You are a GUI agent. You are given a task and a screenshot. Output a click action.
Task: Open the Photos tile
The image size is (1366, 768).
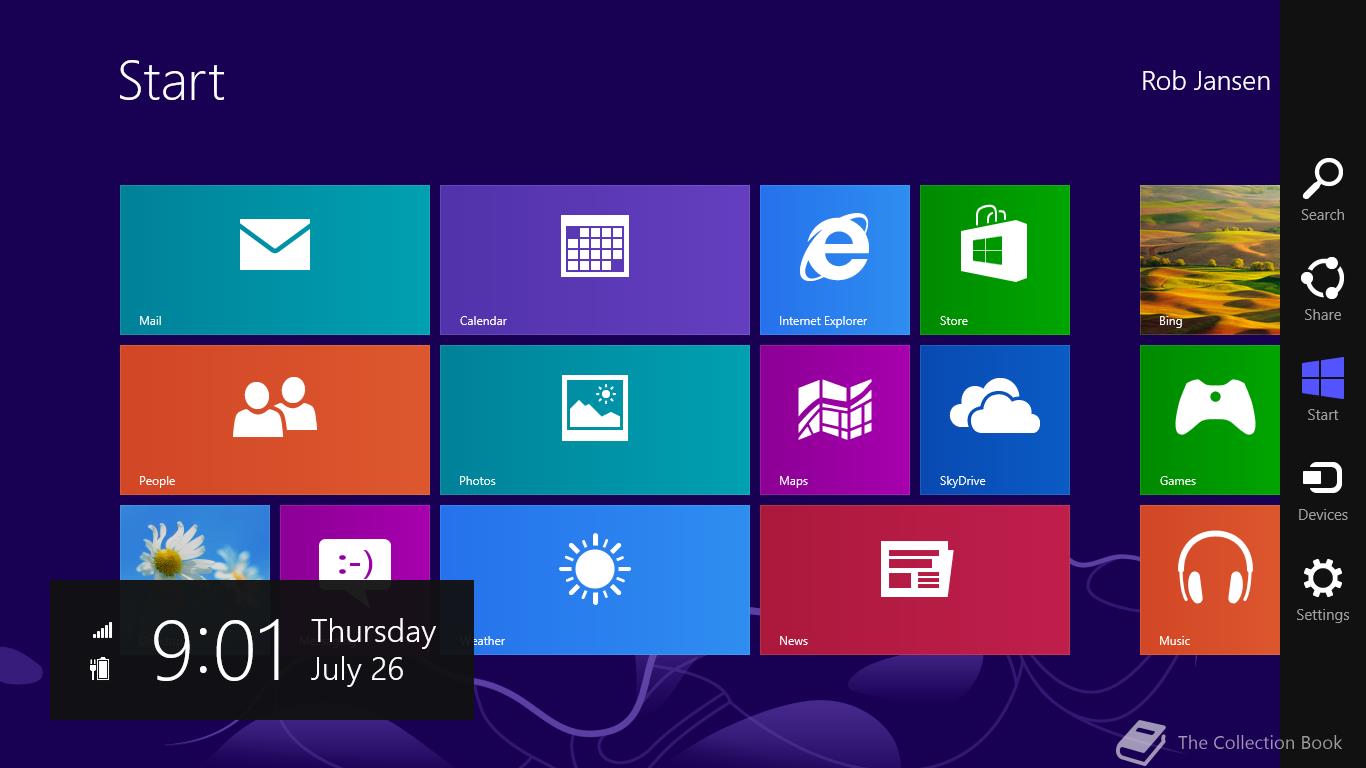595,420
